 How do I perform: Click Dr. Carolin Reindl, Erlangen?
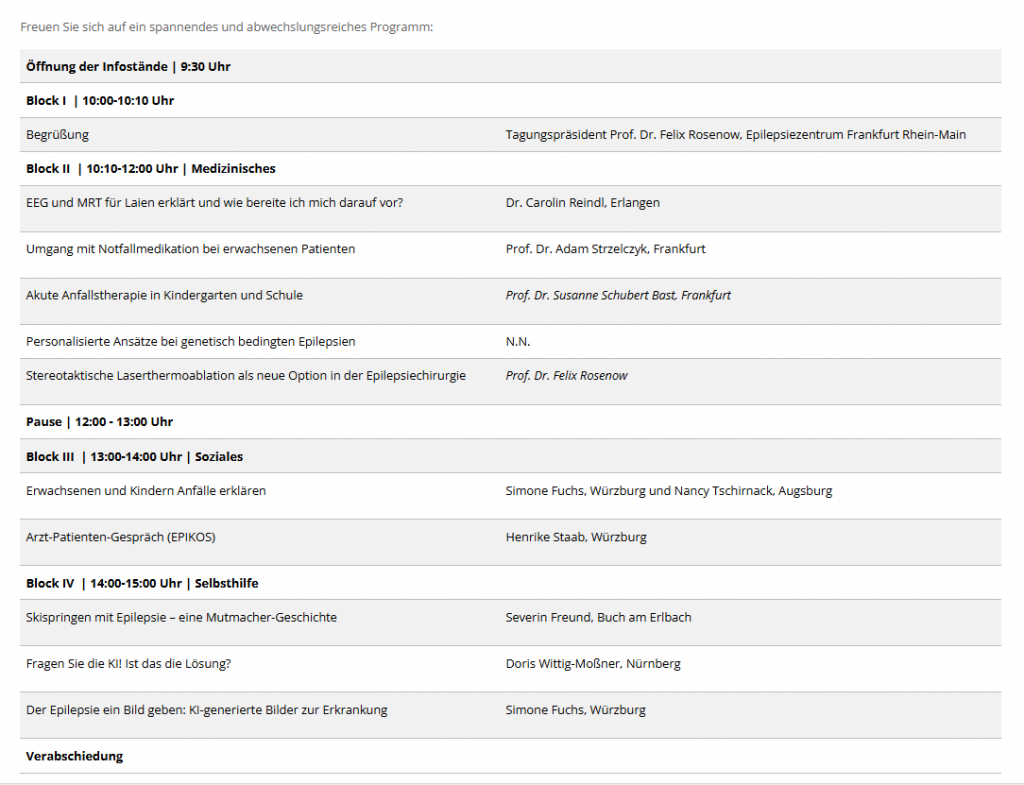[x=583, y=202]
